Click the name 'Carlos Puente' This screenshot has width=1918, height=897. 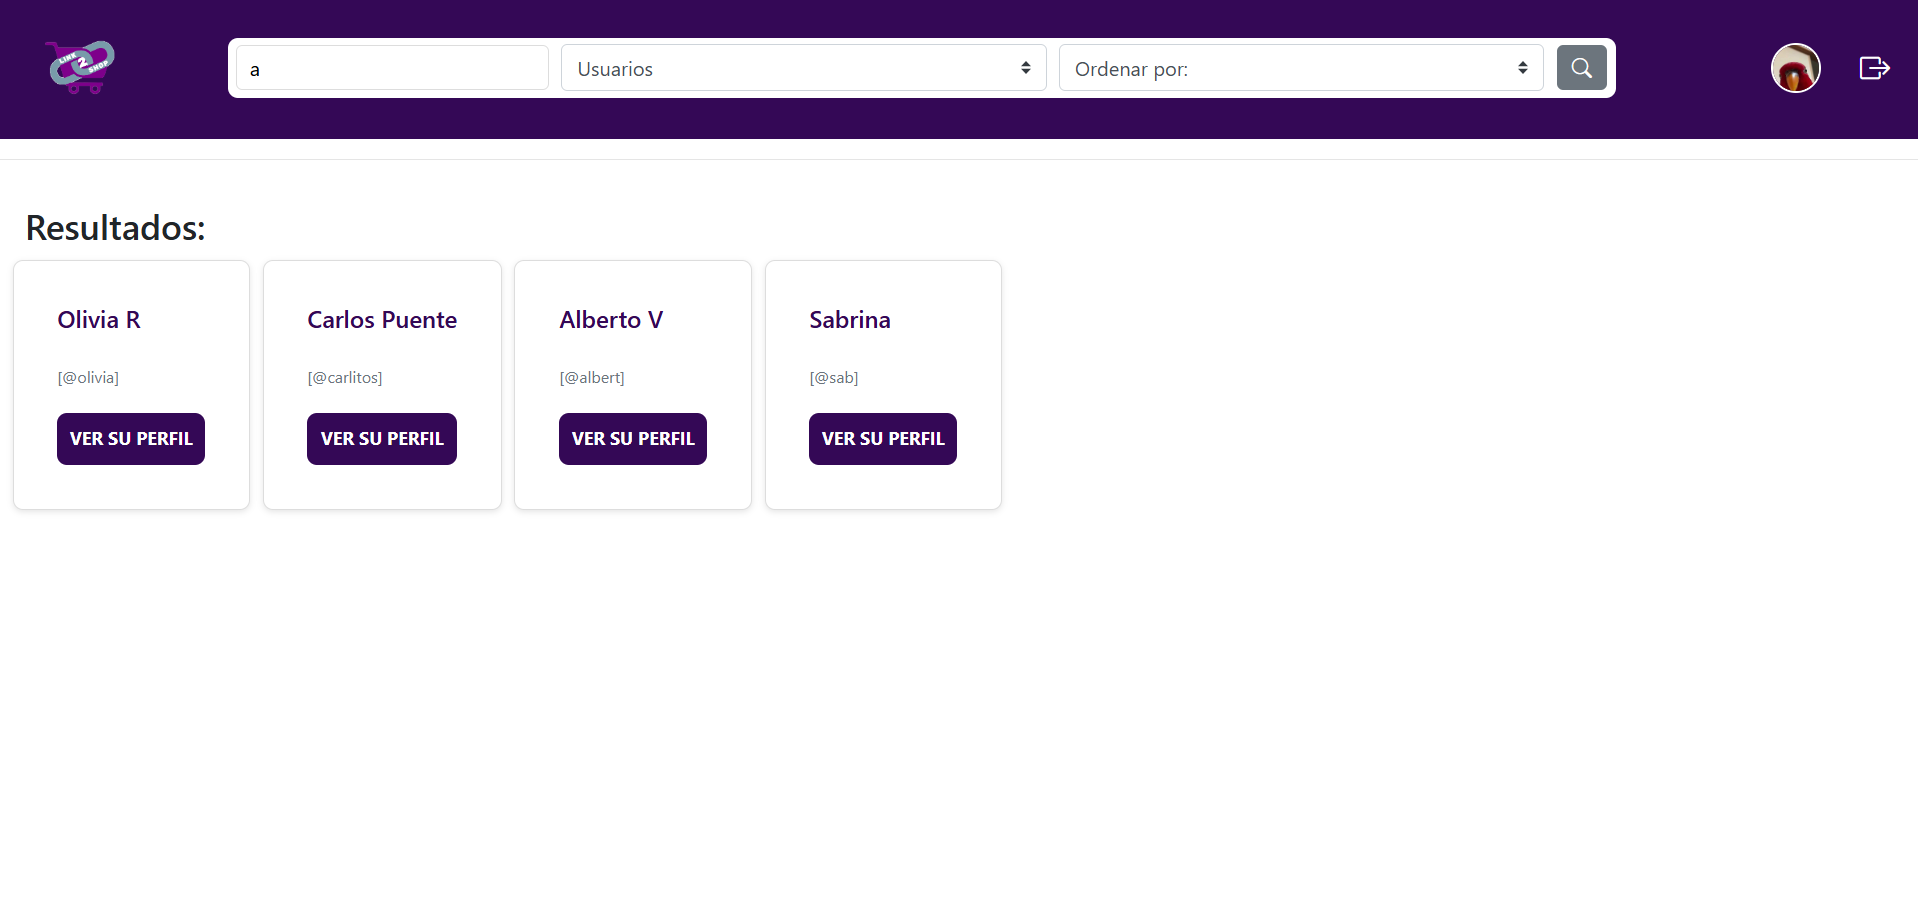pos(382,320)
